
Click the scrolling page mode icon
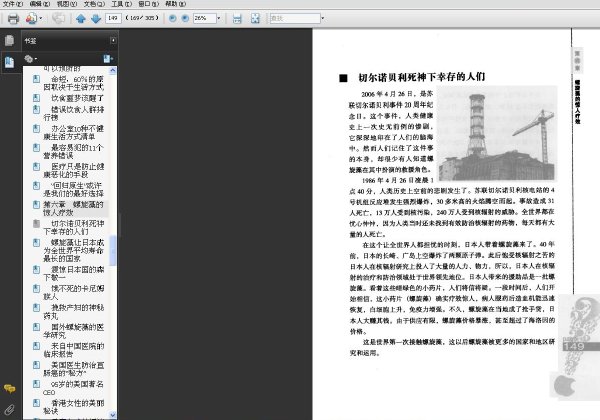(x=237, y=18)
